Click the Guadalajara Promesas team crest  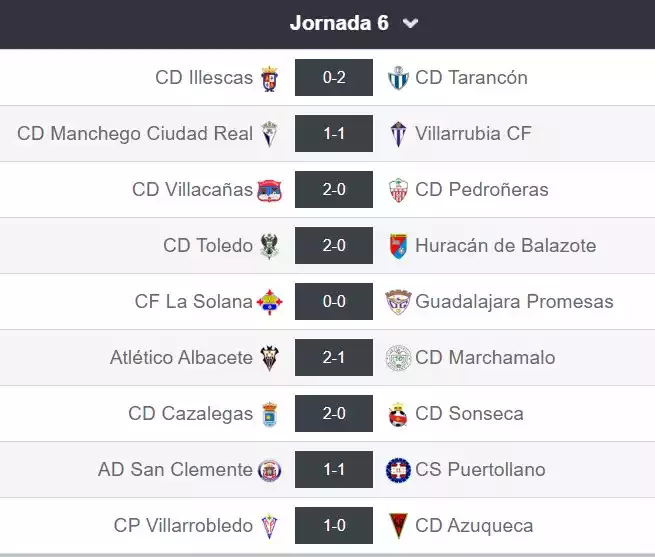tap(398, 302)
